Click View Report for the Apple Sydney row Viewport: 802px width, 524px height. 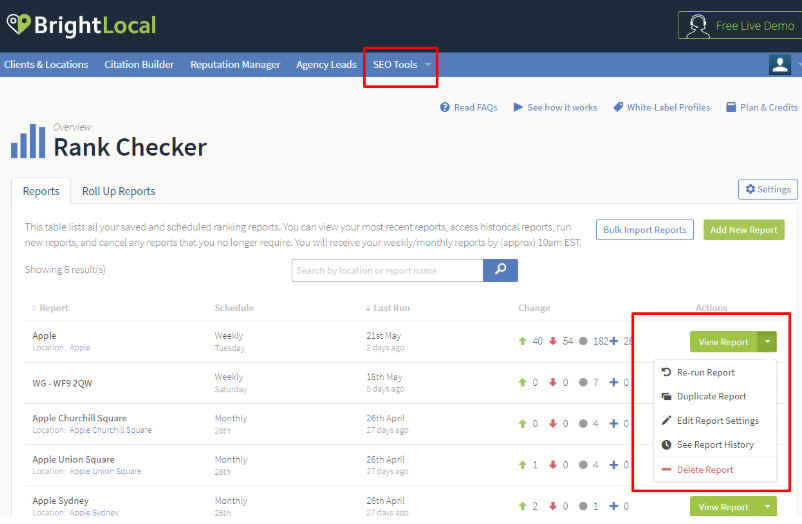click(x=723, y=507)
